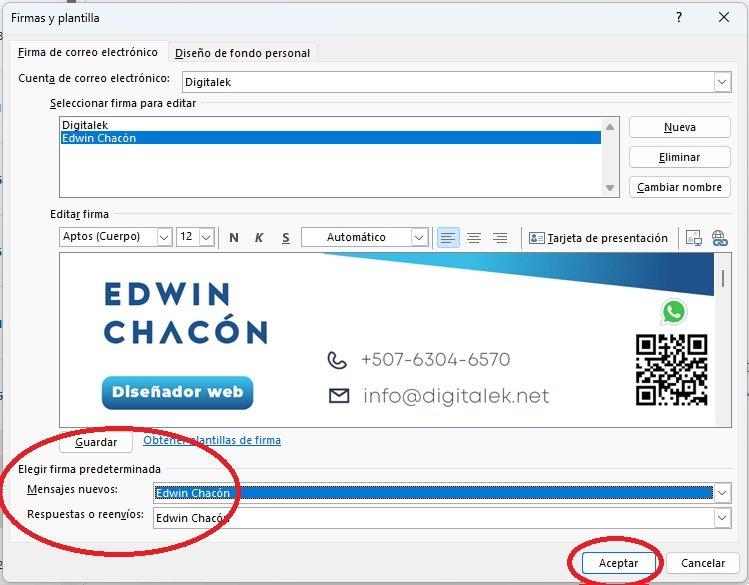Insert a picture into the signature
This screenshot has height=585, width=749.
694,237
